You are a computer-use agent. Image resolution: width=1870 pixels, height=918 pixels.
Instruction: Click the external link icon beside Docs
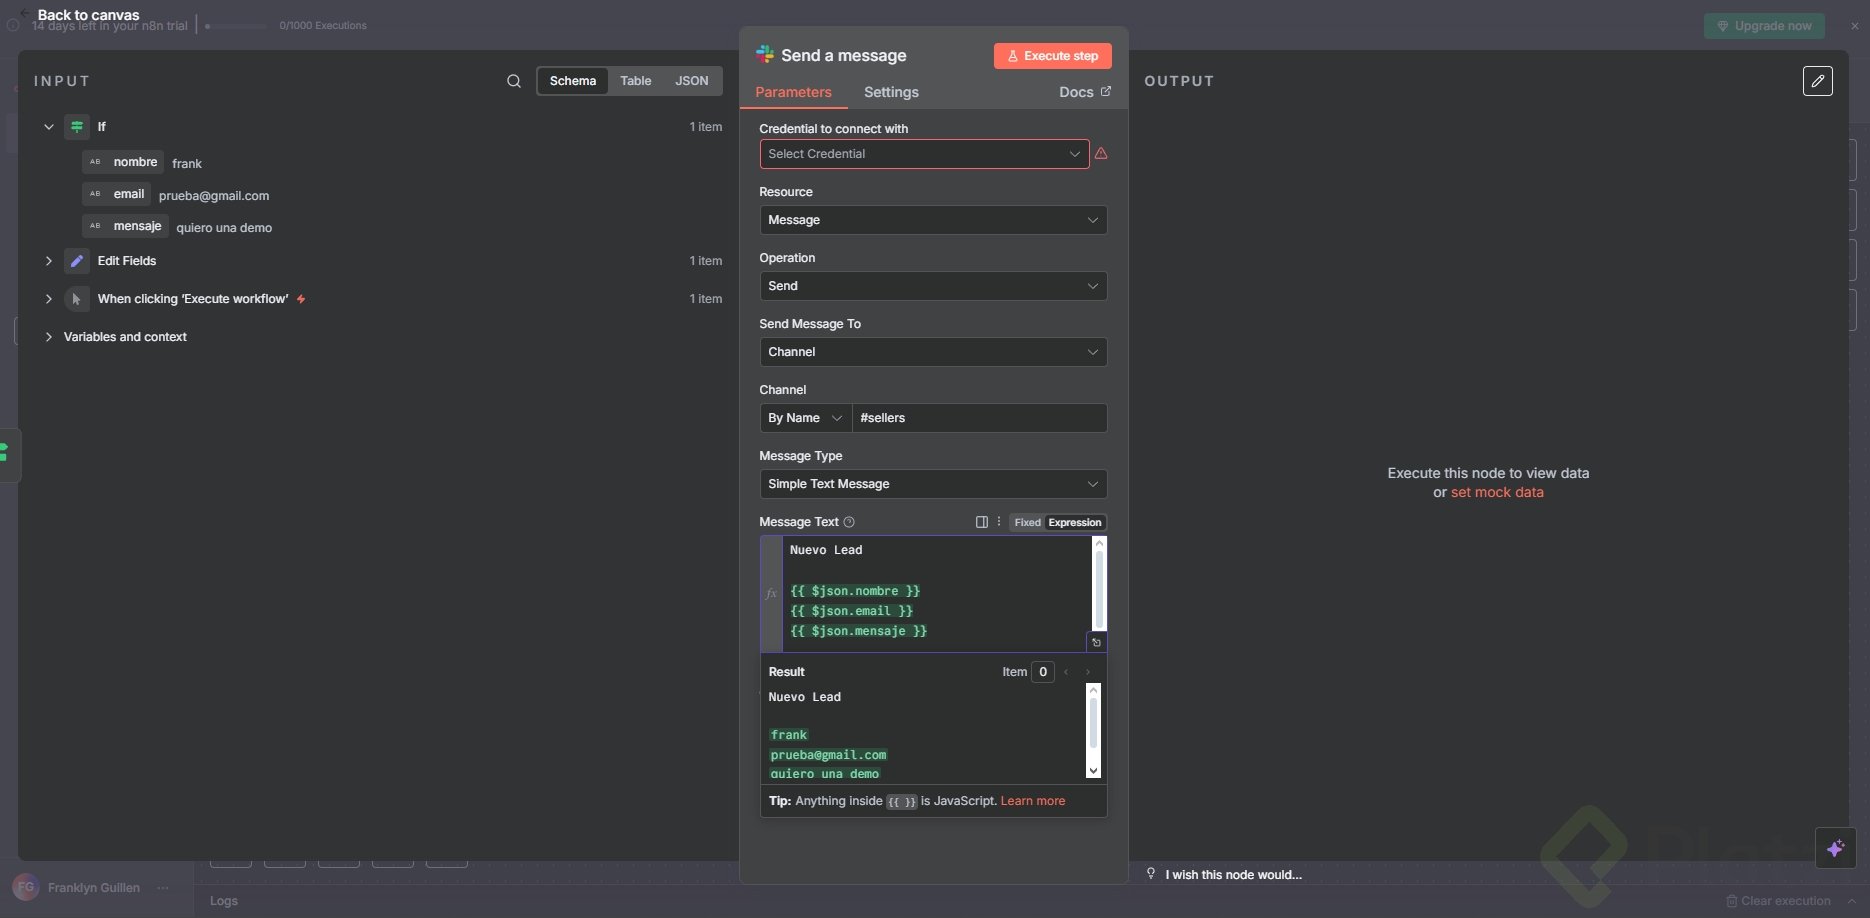[x=1105, y=91]
